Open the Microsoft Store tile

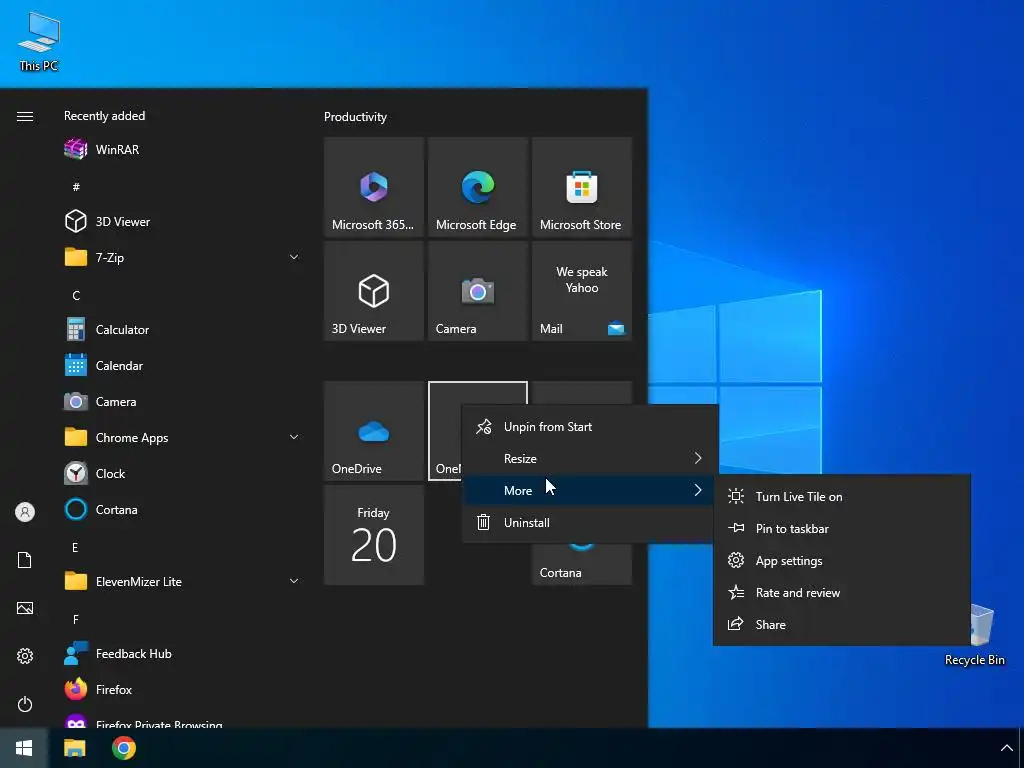[582, 187]
